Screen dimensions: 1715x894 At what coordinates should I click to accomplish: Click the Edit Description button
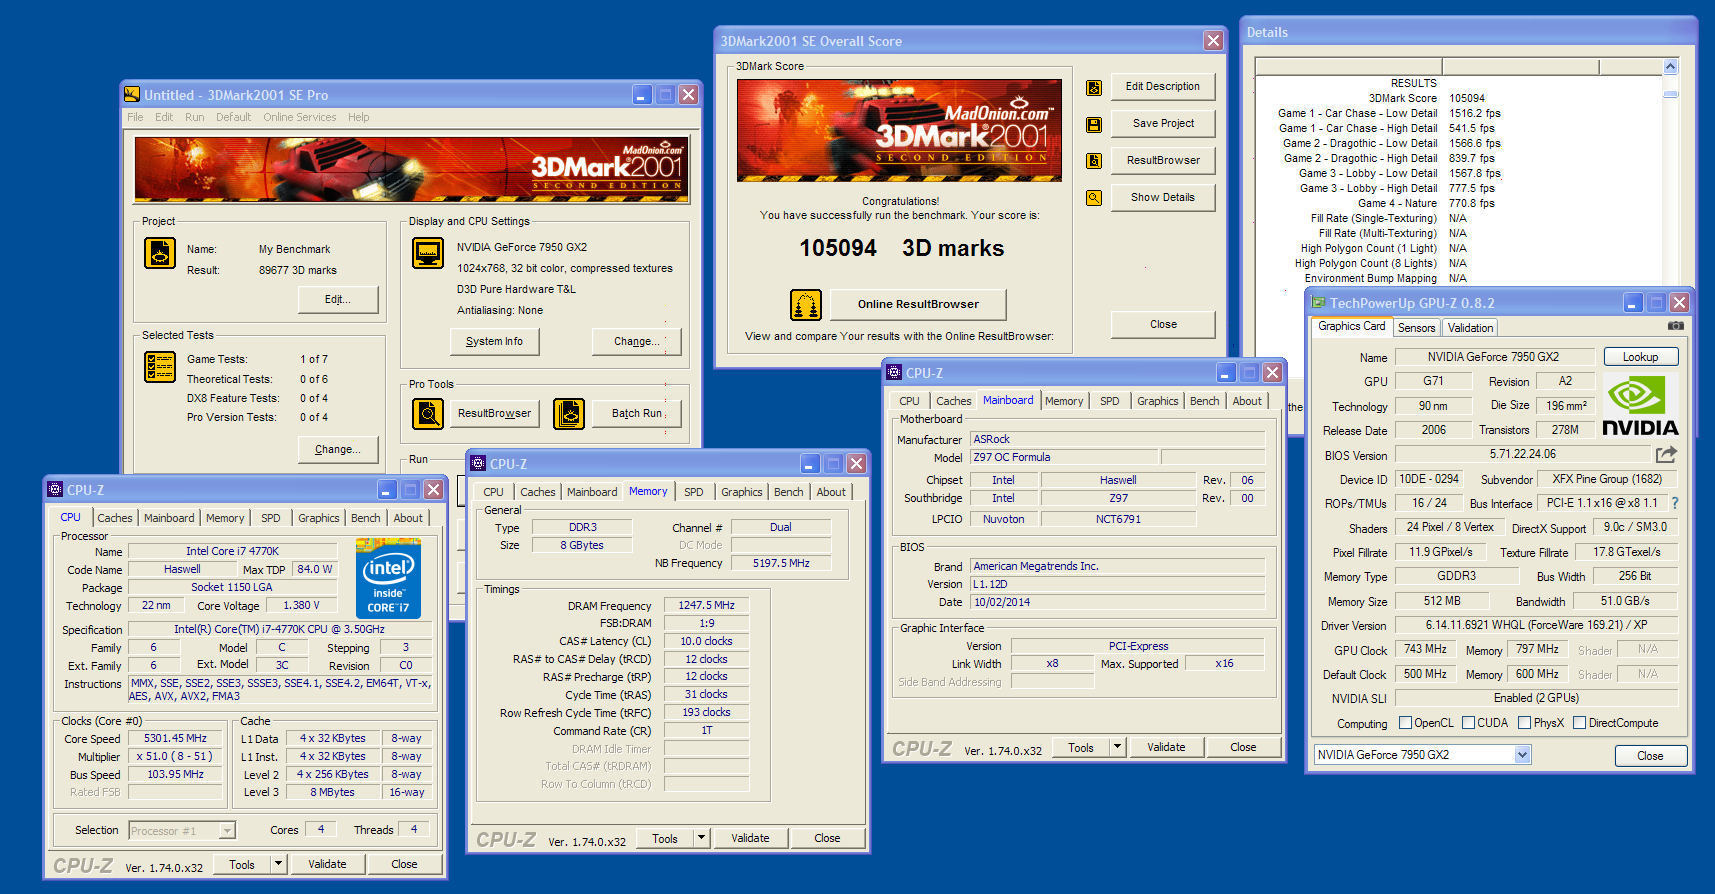[1162, 86]
